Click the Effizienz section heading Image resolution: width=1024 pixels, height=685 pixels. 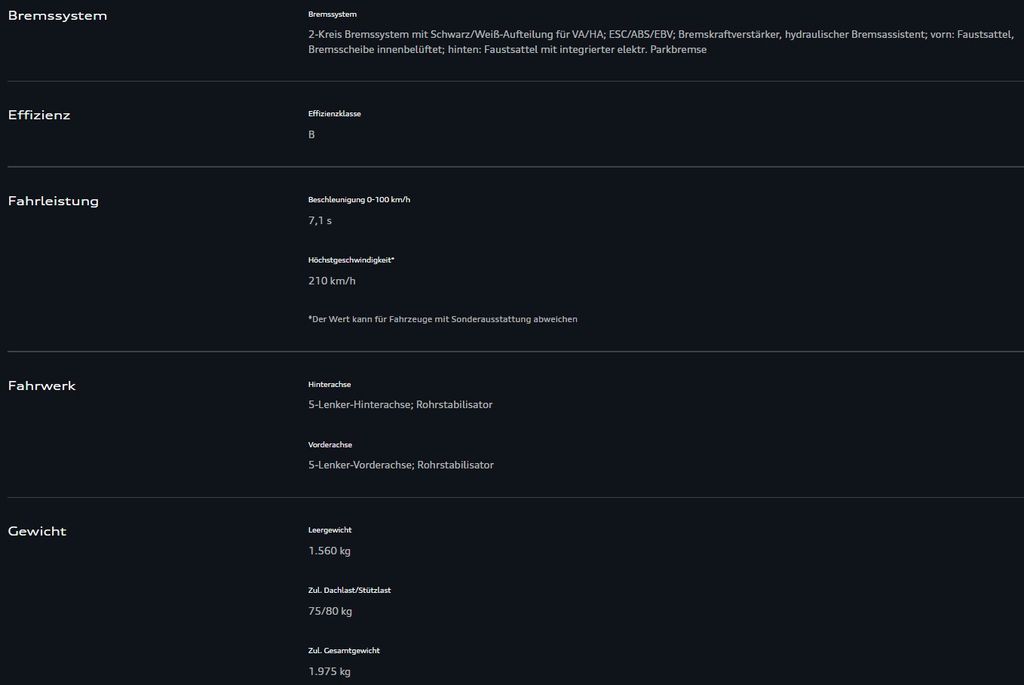click(x=39, y=115)
